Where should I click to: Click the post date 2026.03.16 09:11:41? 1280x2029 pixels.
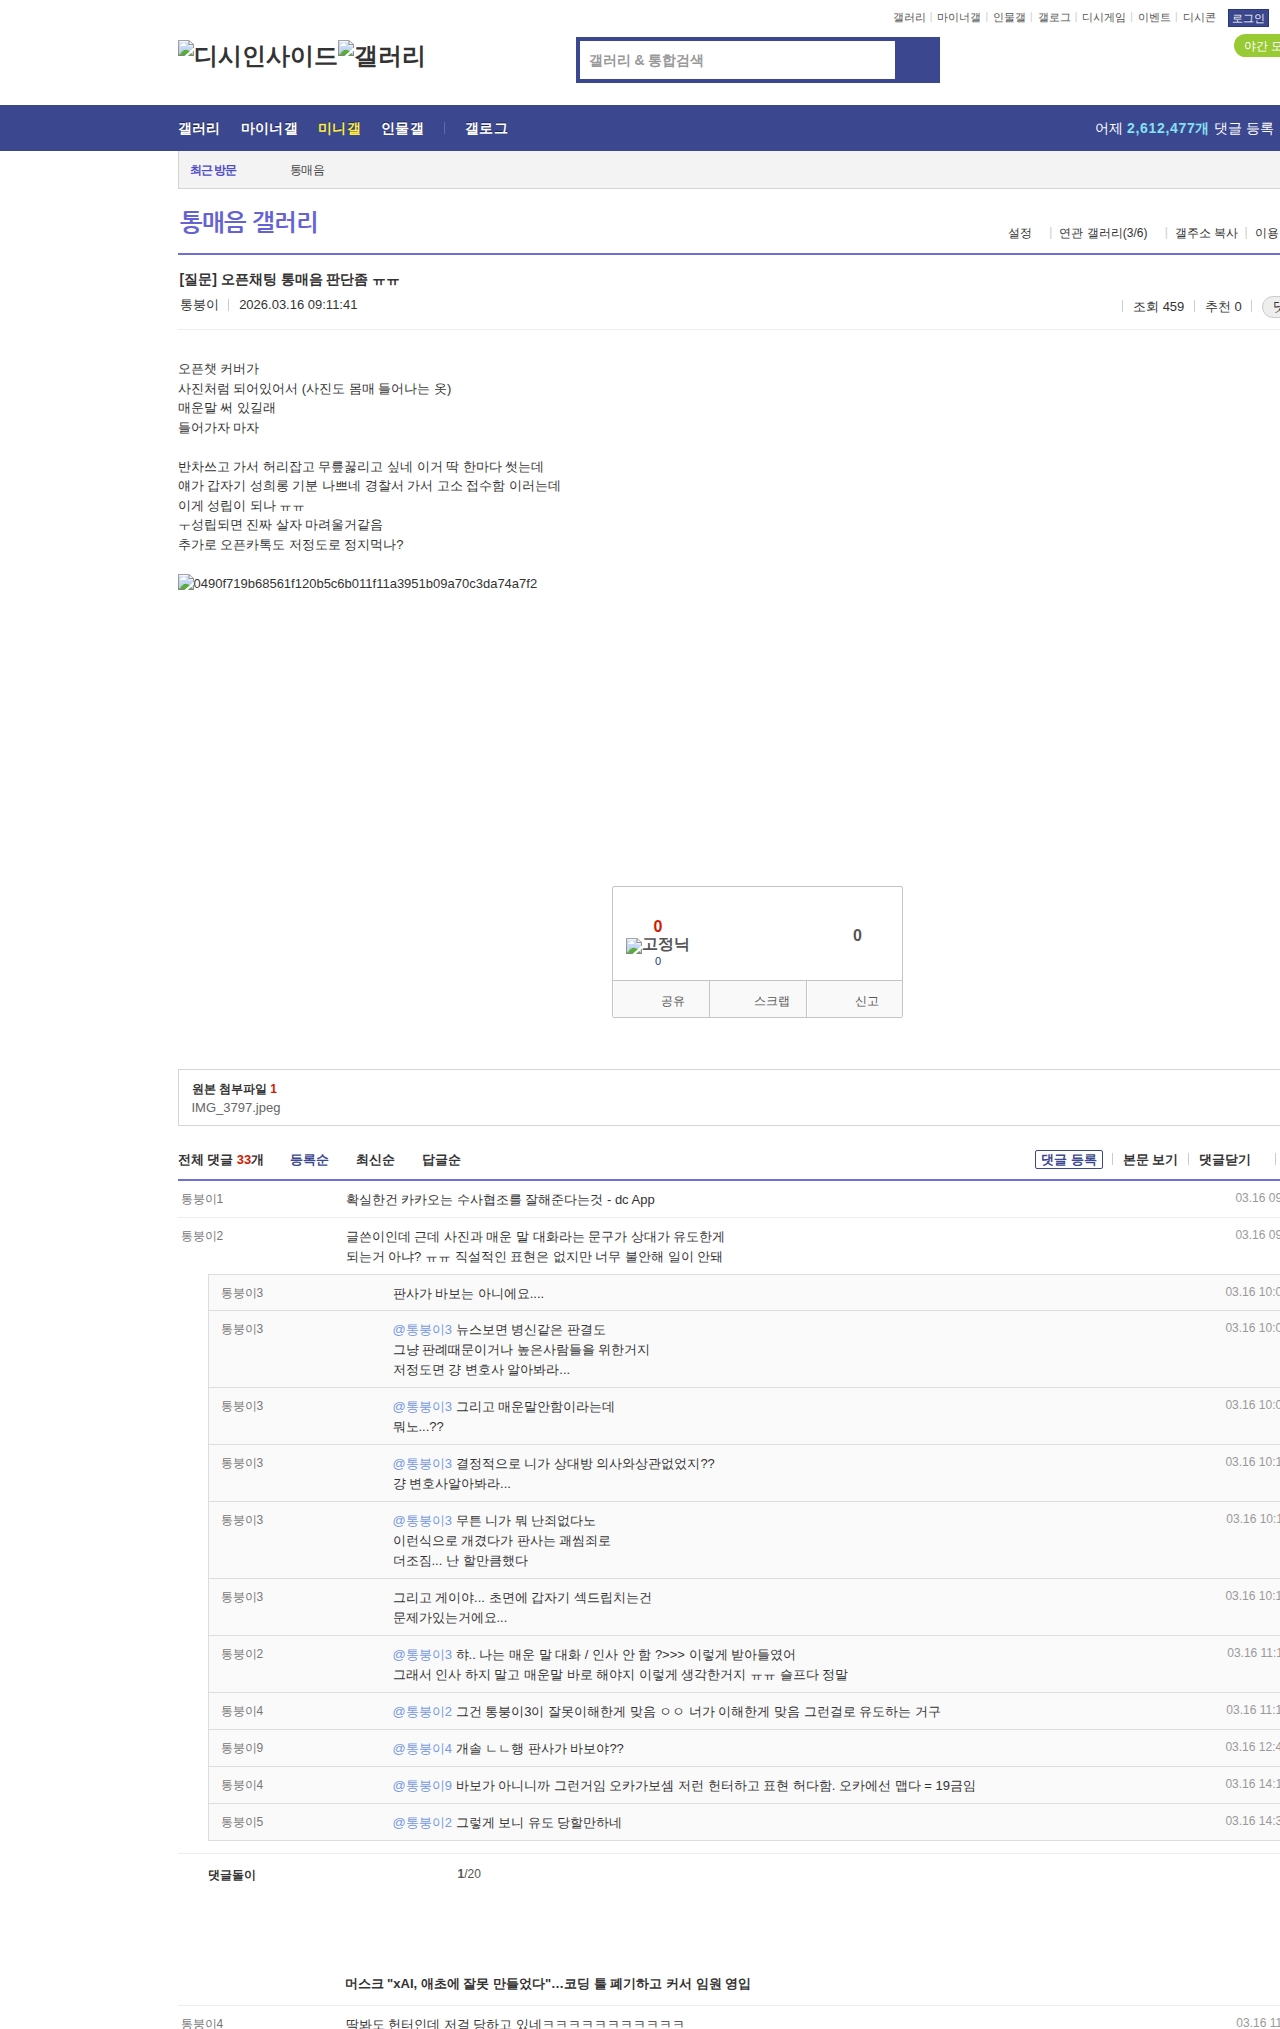[x=298, y=305]
